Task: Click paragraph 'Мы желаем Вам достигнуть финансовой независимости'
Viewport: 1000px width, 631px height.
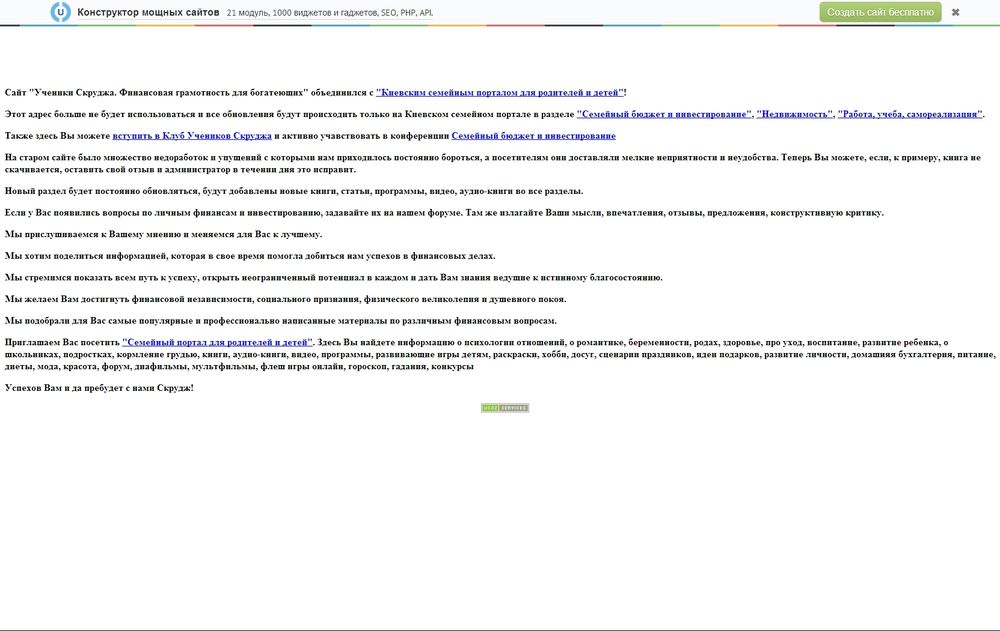Action: (285, 299)
